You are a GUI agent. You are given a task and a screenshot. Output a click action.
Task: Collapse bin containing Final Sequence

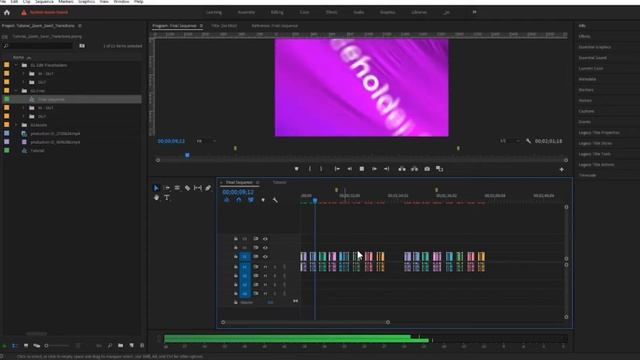pos(16,91)
